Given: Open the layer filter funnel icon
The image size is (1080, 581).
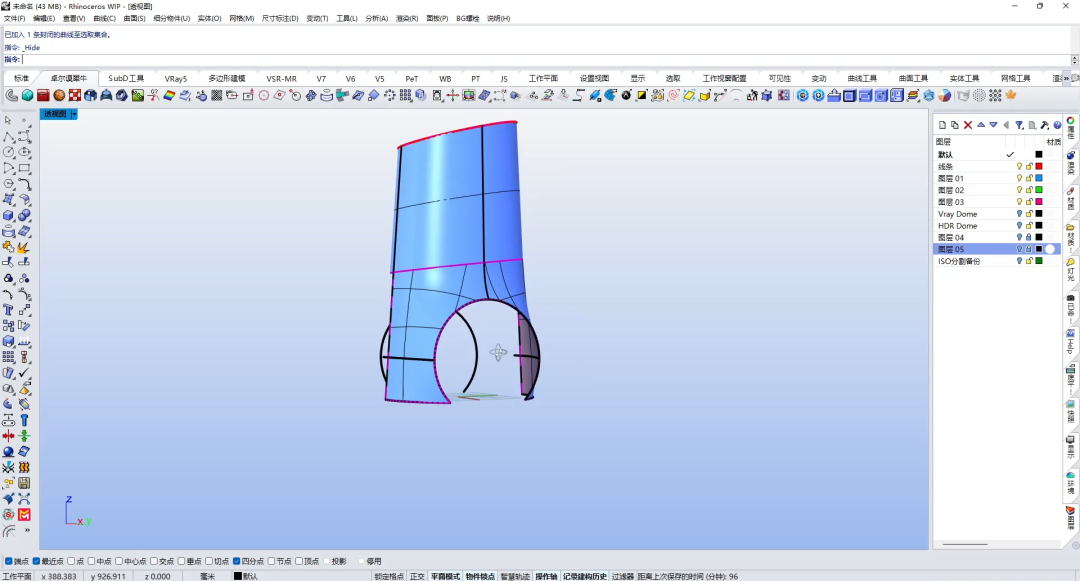Looking at the screenshot, I should coord(1019,125).
